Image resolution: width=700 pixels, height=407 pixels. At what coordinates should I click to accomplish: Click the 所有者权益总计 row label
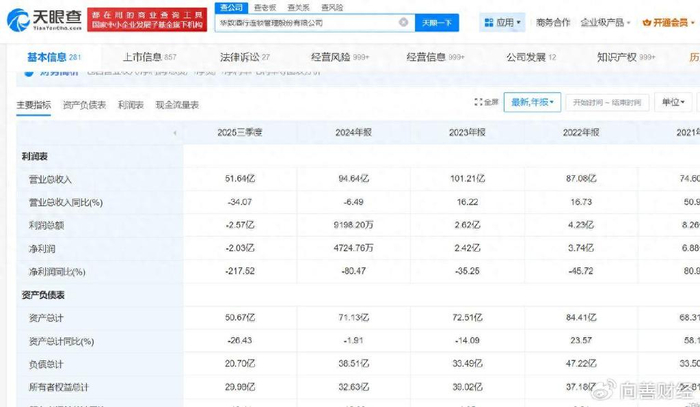tap(58, 387)
